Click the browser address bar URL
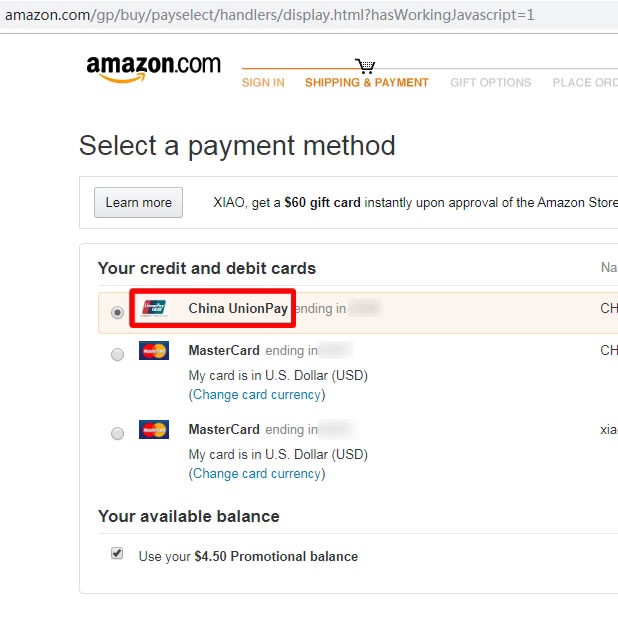 (270, 15)
